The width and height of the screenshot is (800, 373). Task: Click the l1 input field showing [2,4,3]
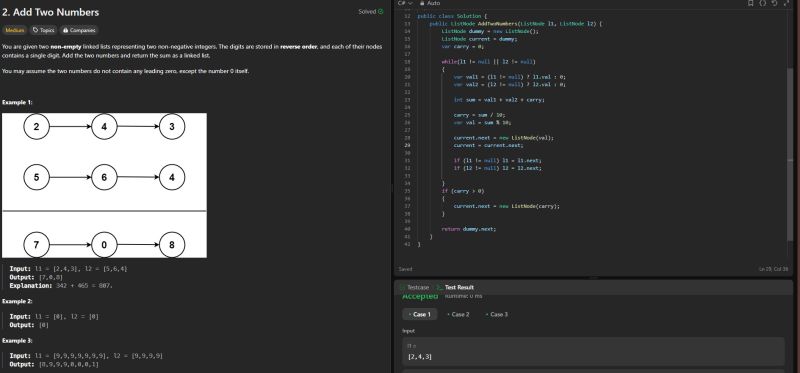(x=593, y=352)
